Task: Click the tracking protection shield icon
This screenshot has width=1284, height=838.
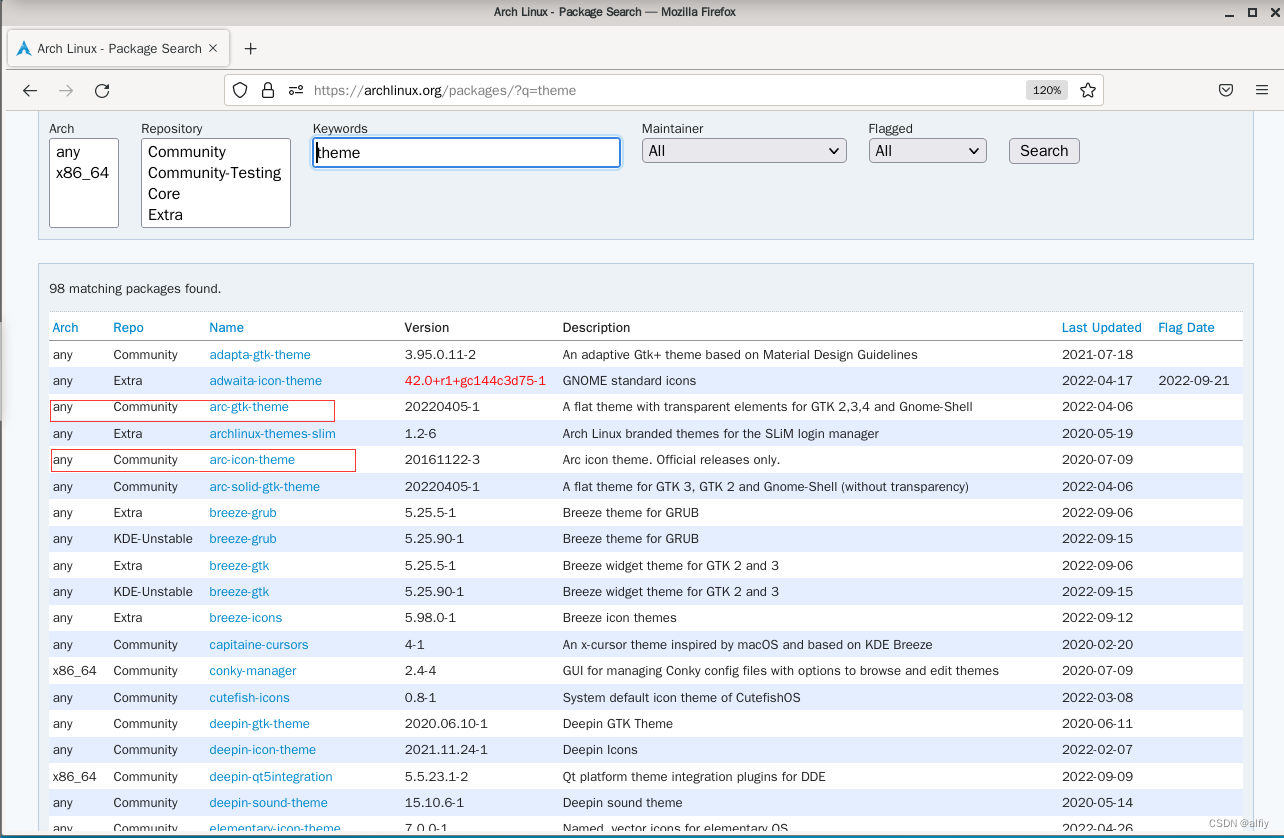Action: [x=240, y=90]
